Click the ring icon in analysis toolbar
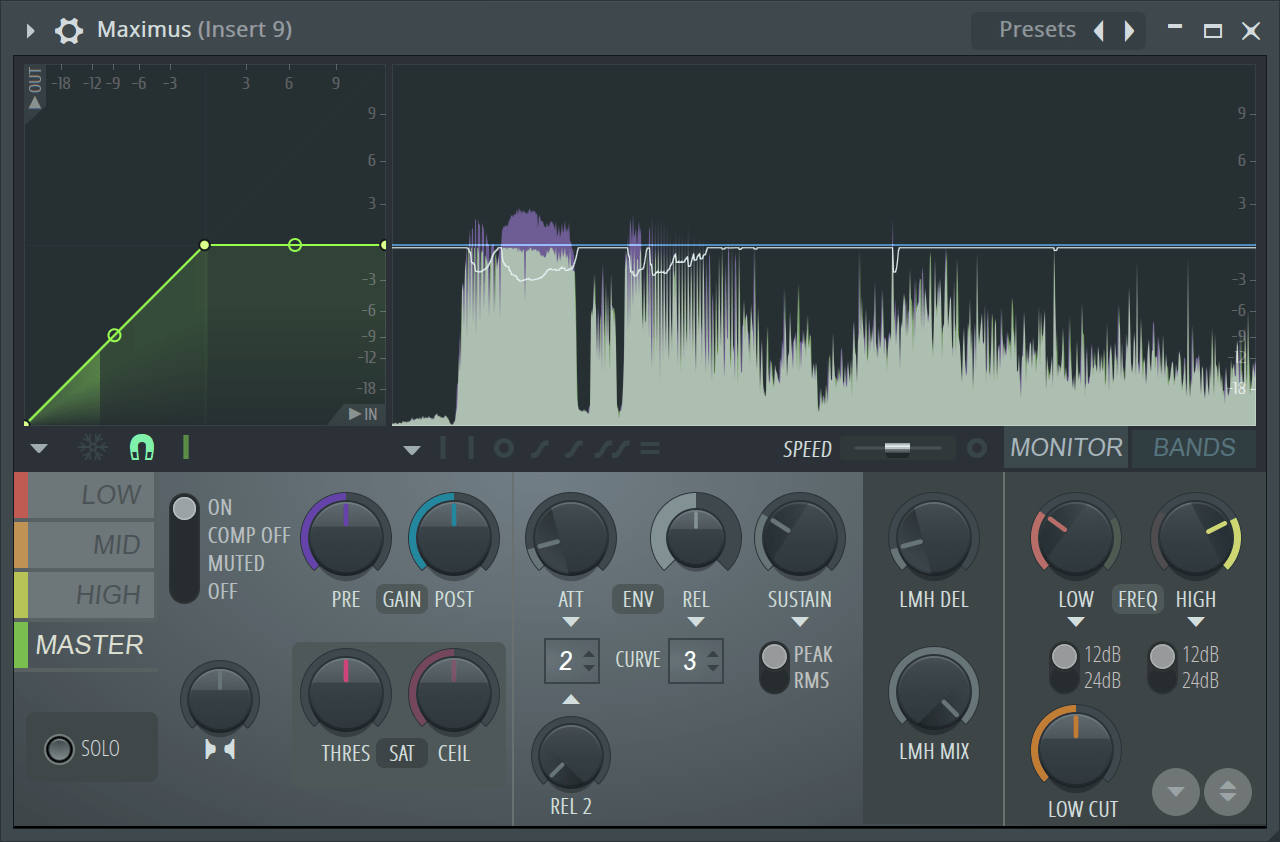The height and width of the screenshot is (842, 1280). pos(504,449)
